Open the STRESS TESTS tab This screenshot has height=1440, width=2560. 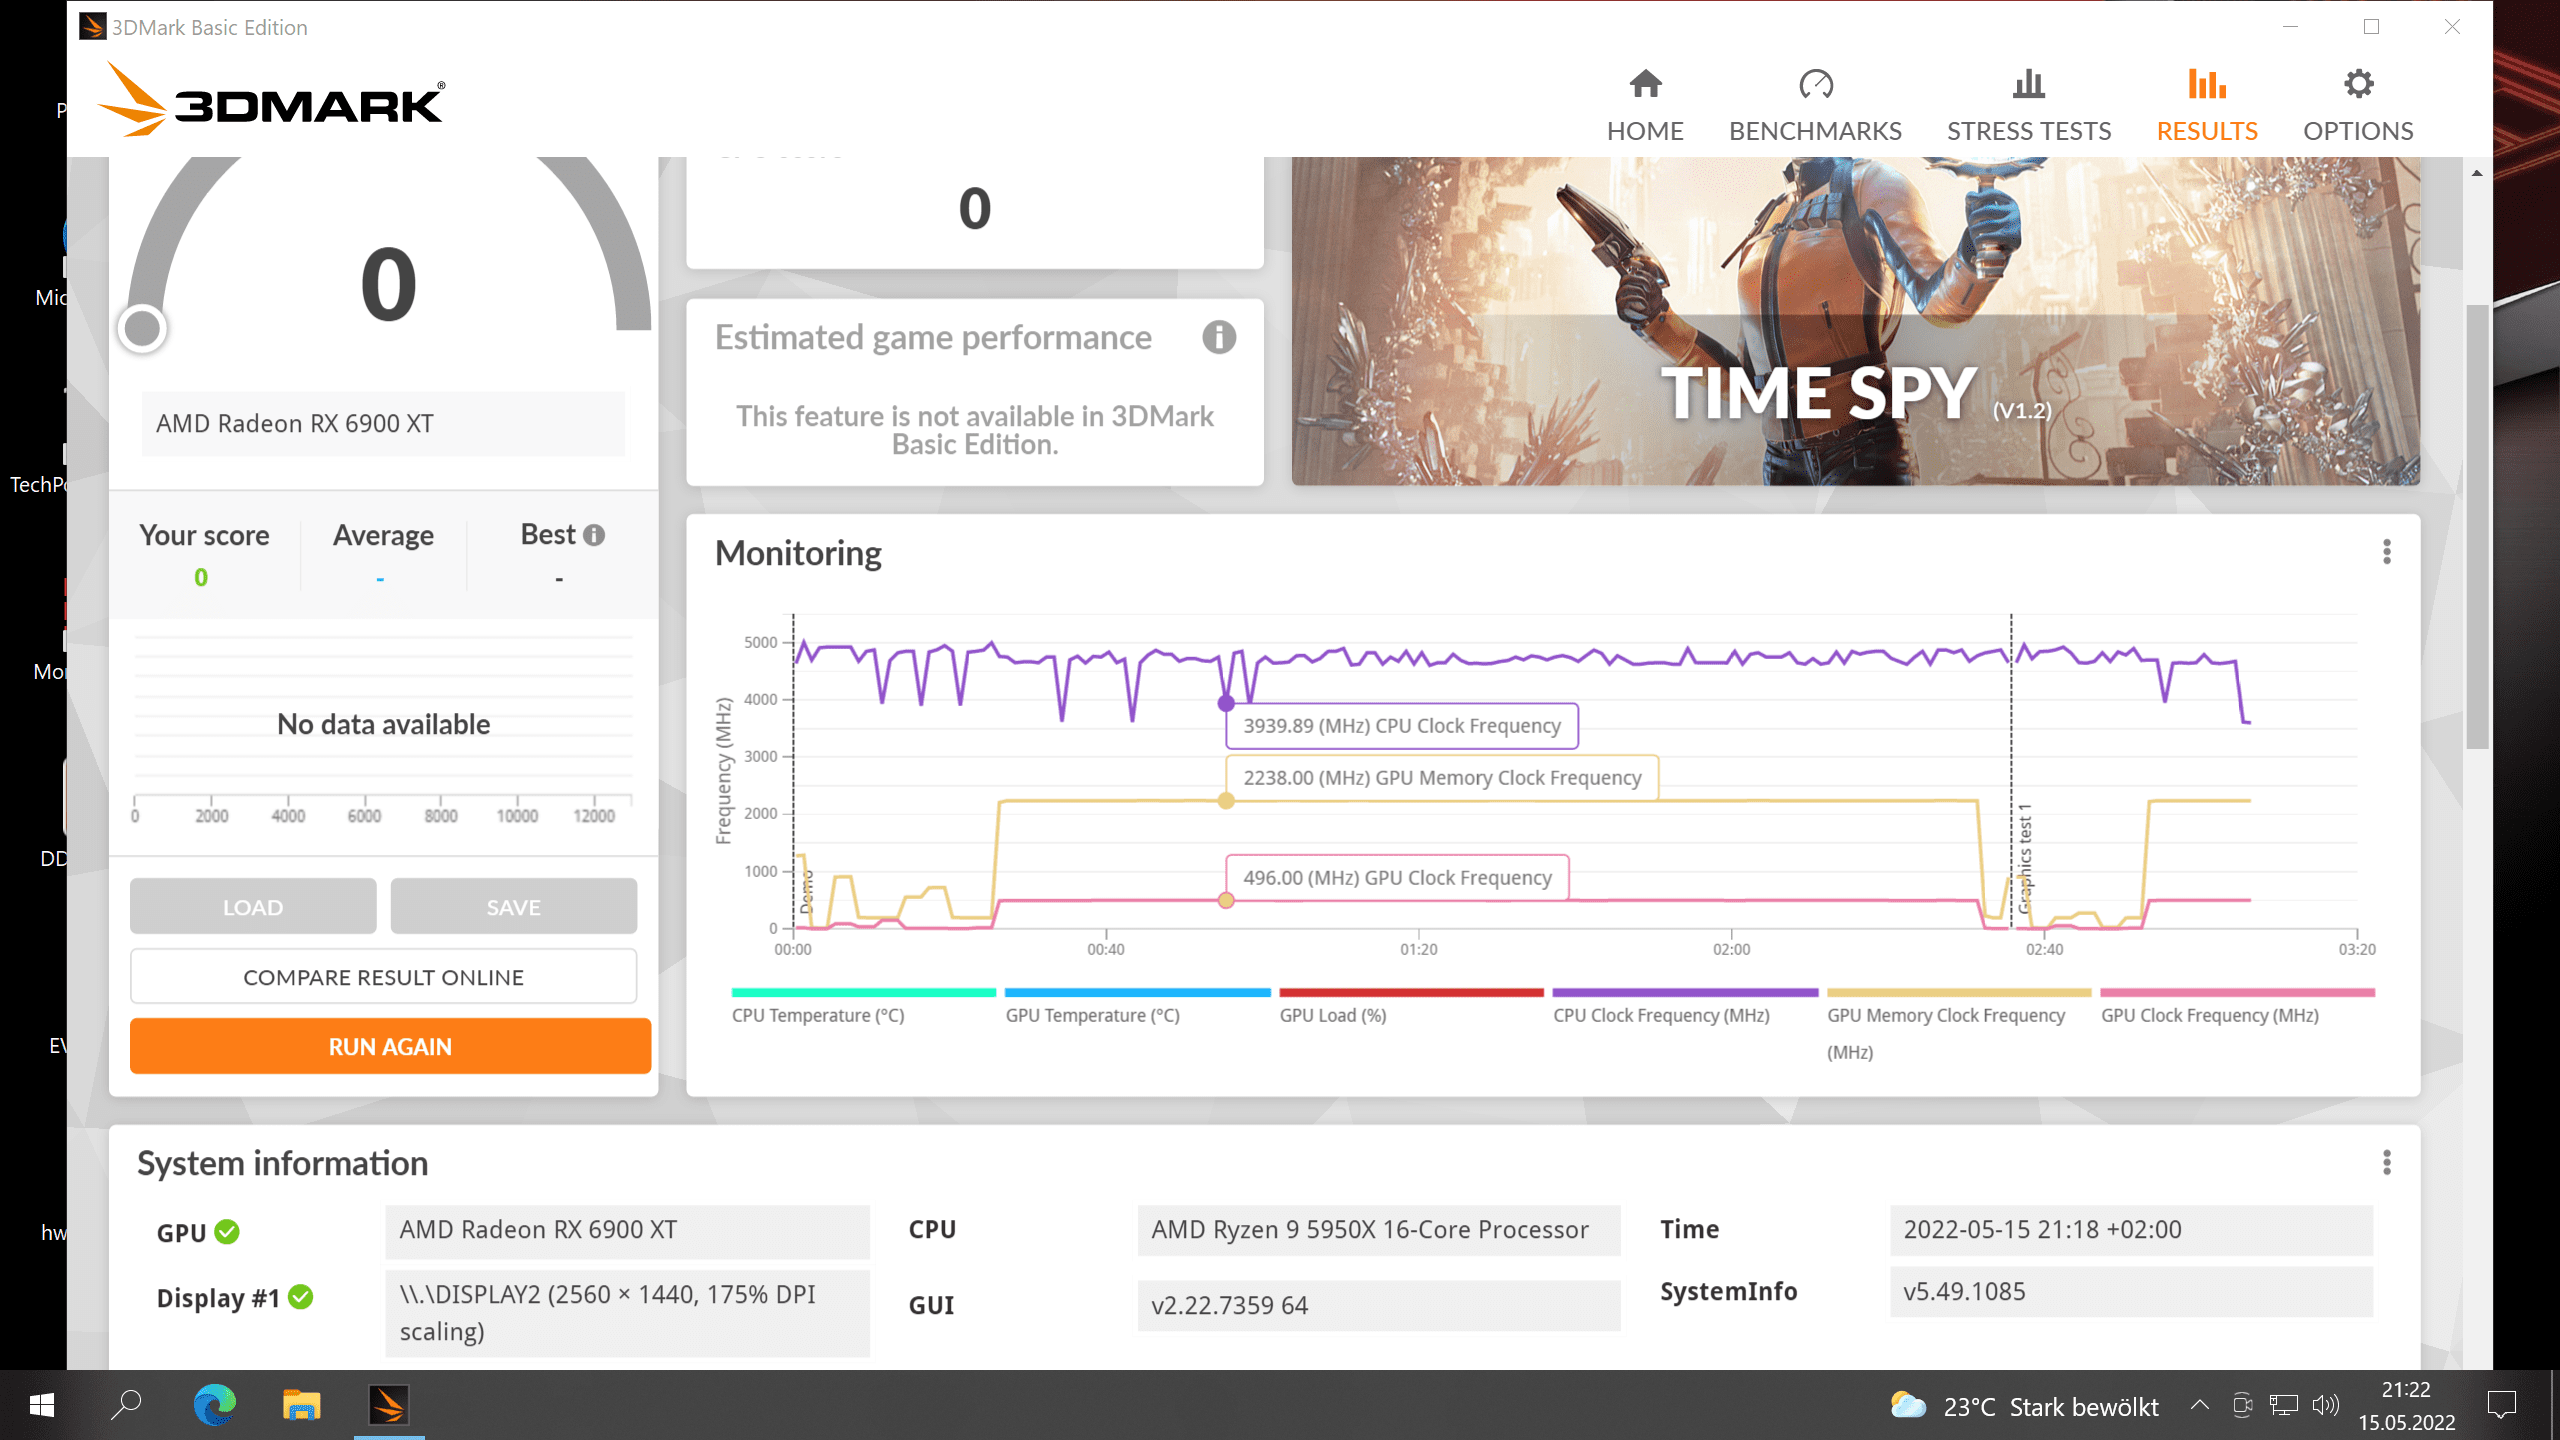click(2029, 106)
